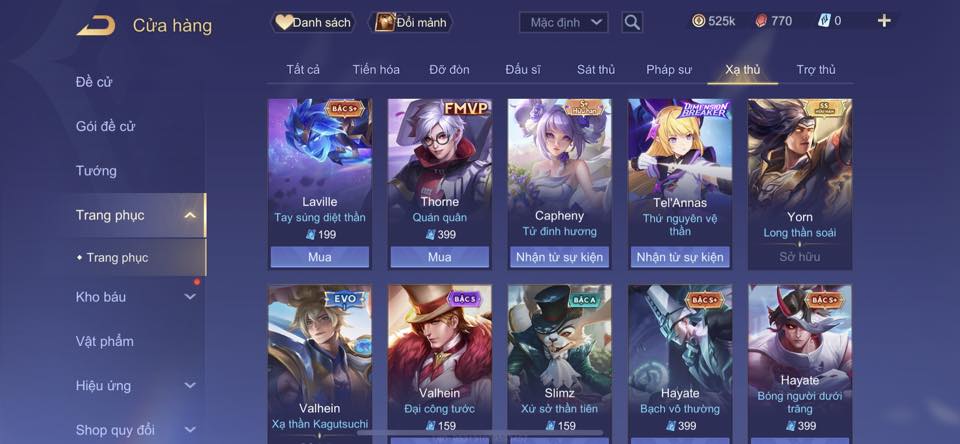Switch to the Pháp sư tab
The height and width of the screenshot is (444, 960).
[669, 70]
